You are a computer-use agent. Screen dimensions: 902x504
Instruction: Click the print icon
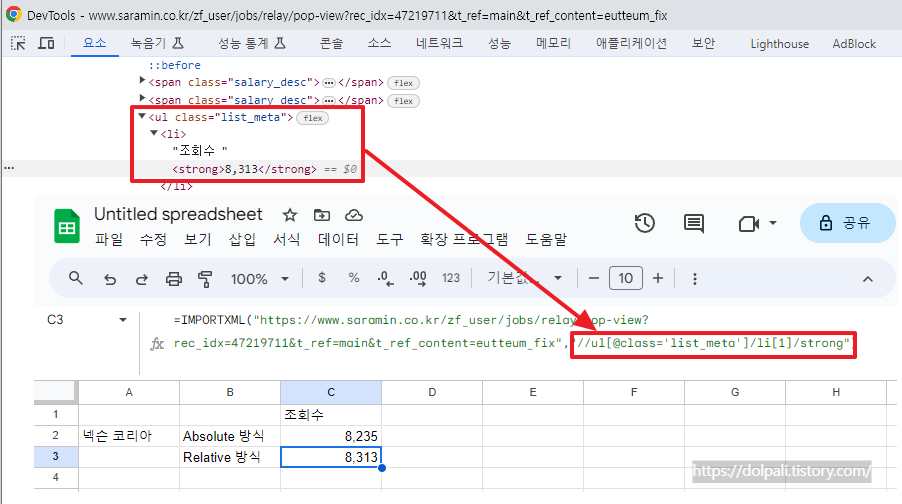click(173, 279)
